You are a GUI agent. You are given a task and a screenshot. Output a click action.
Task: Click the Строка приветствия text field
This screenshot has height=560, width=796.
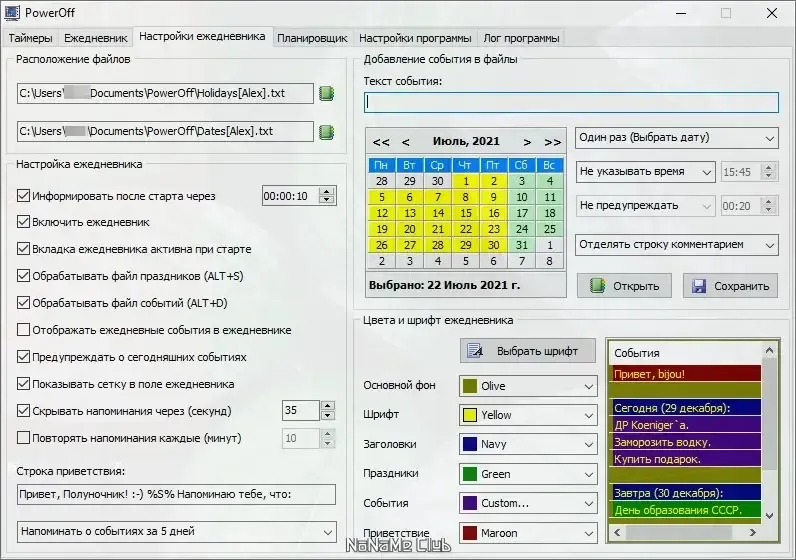point(177,495)
